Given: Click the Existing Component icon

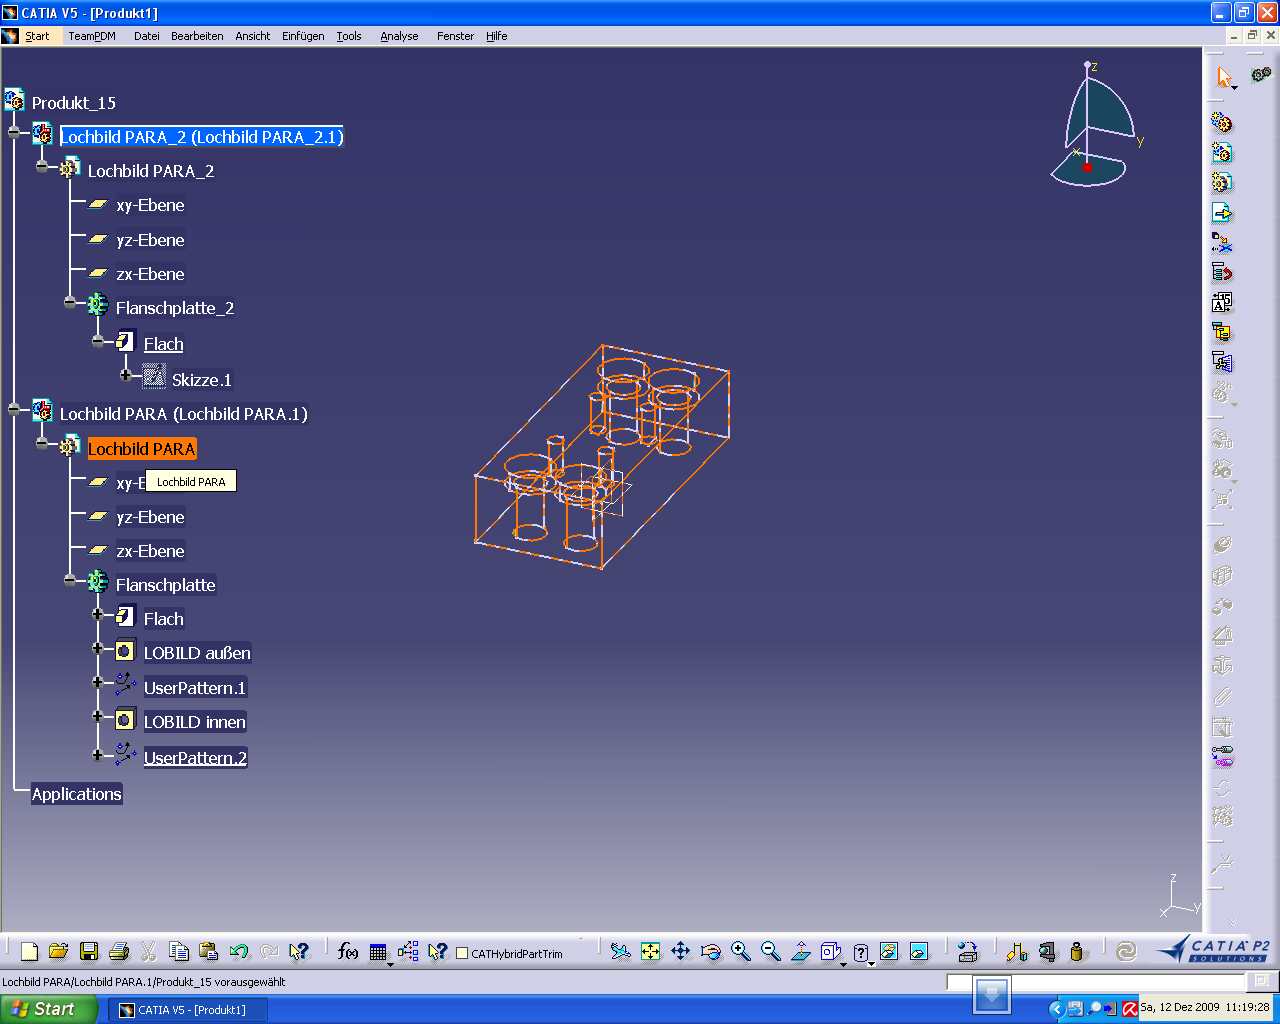Looking at the screenshot, I should coord(1222,213).
